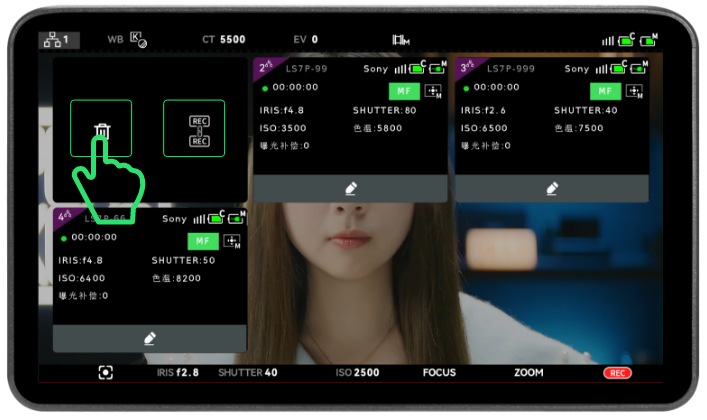Tap the top center gimbal mode icon
Viewport: 707px width, 420px height.
(401, 40)
